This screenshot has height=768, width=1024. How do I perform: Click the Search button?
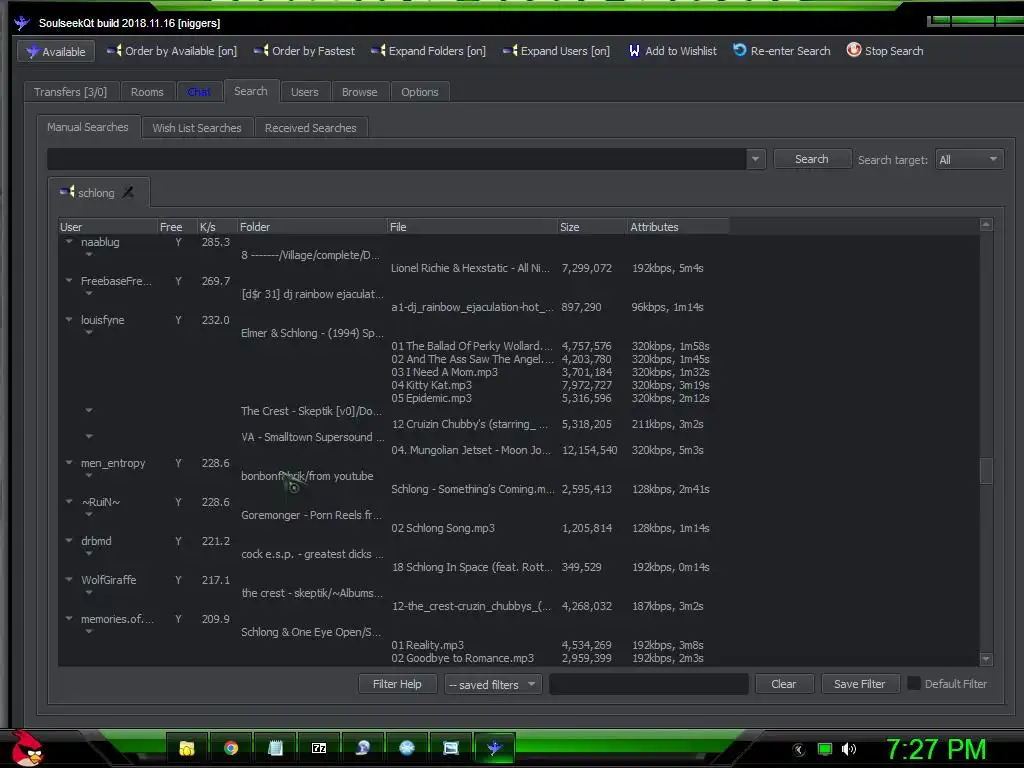pyautogui.click(x=812, y=159)
